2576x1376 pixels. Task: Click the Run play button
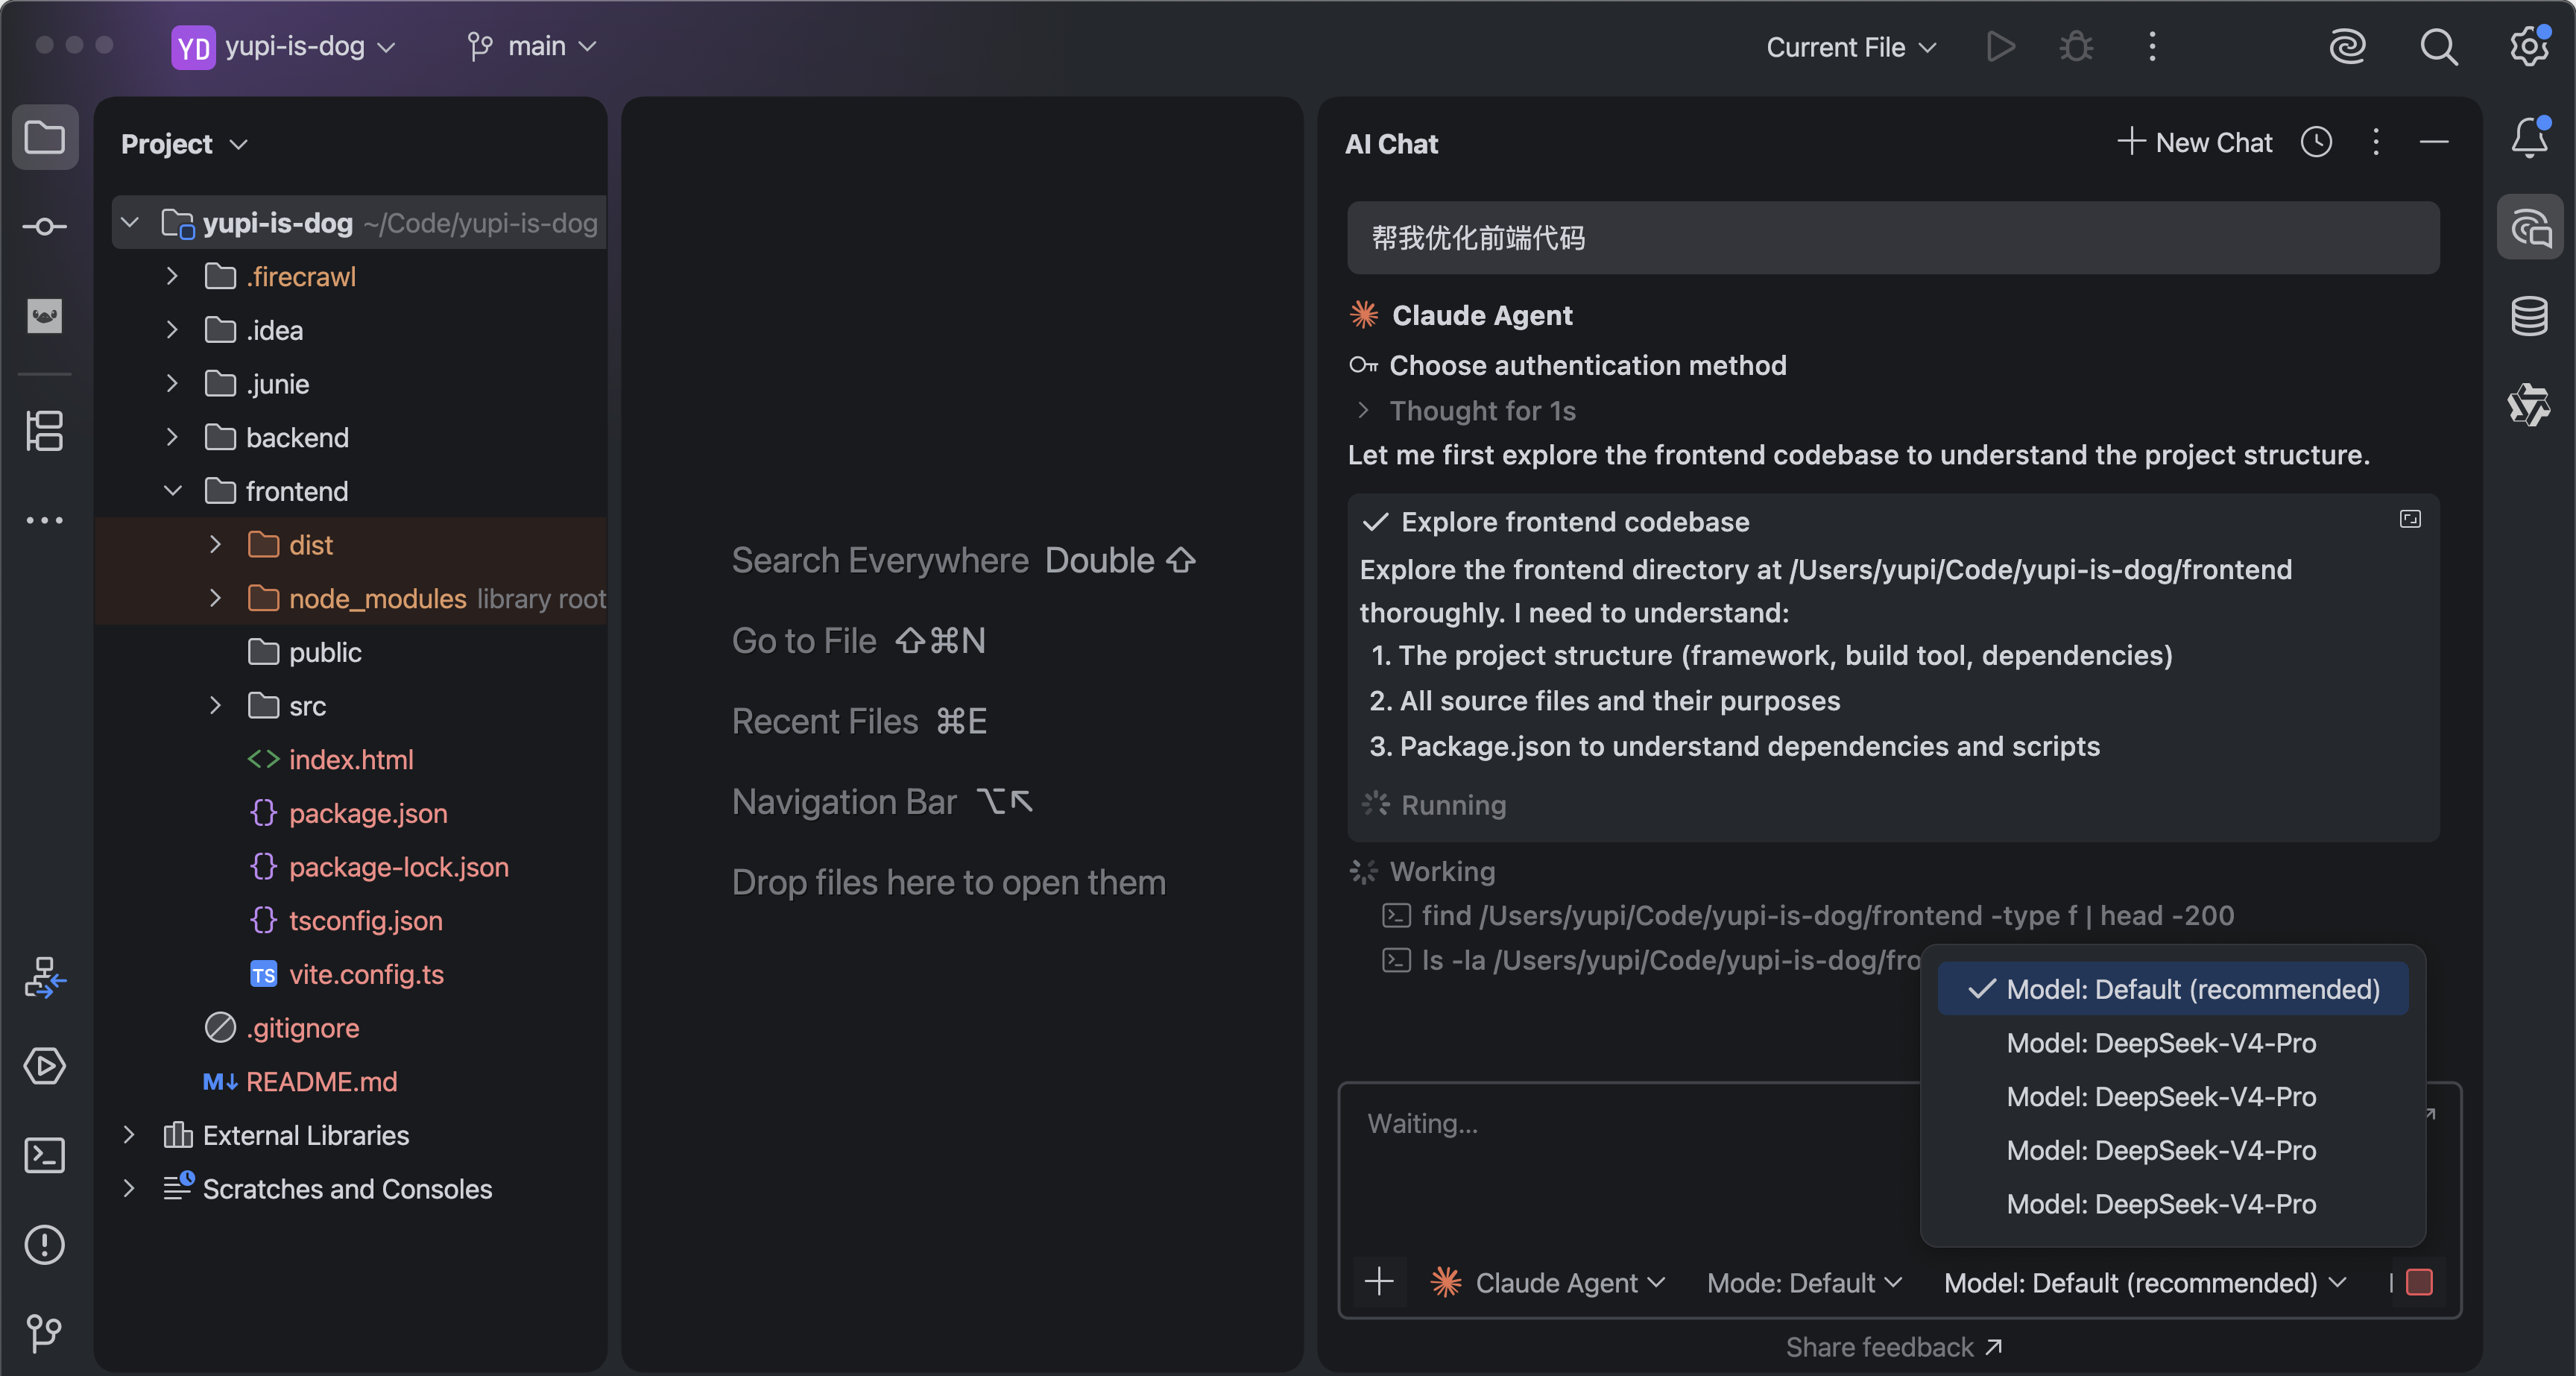(x=2000, y=47)
